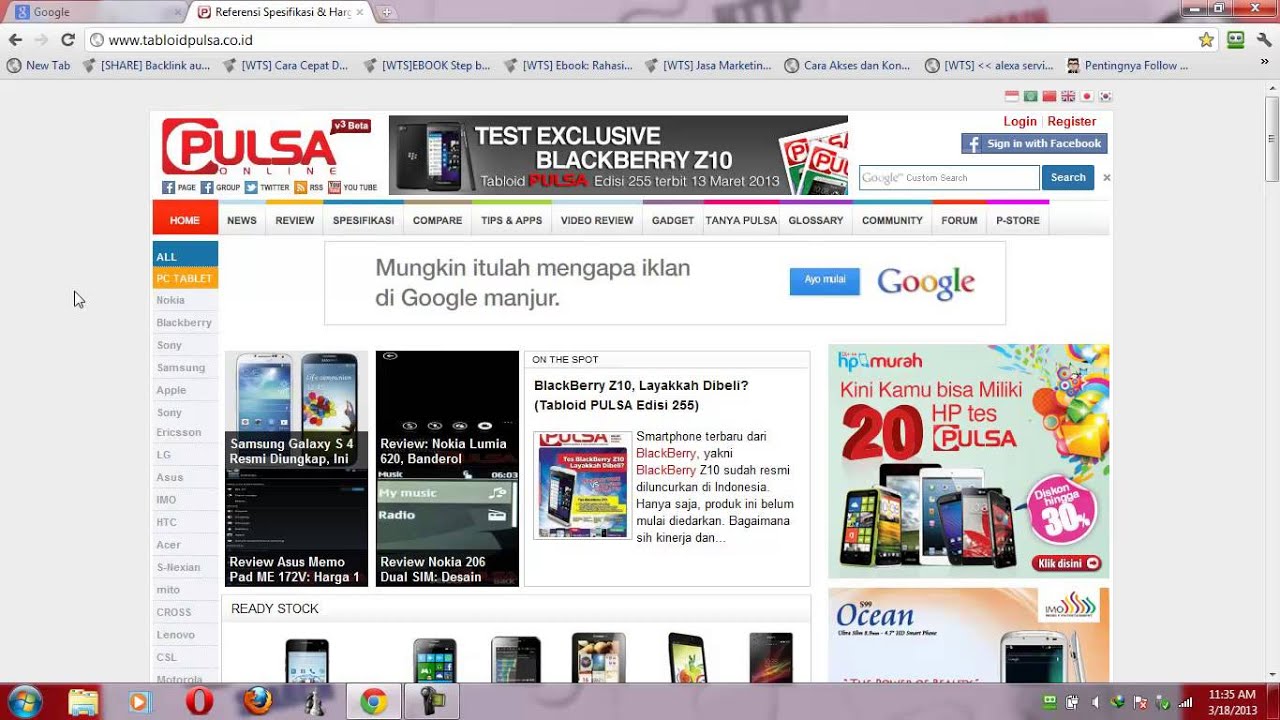Open the Windows Start button
The image size is (1280, 720).
[24, 701]
